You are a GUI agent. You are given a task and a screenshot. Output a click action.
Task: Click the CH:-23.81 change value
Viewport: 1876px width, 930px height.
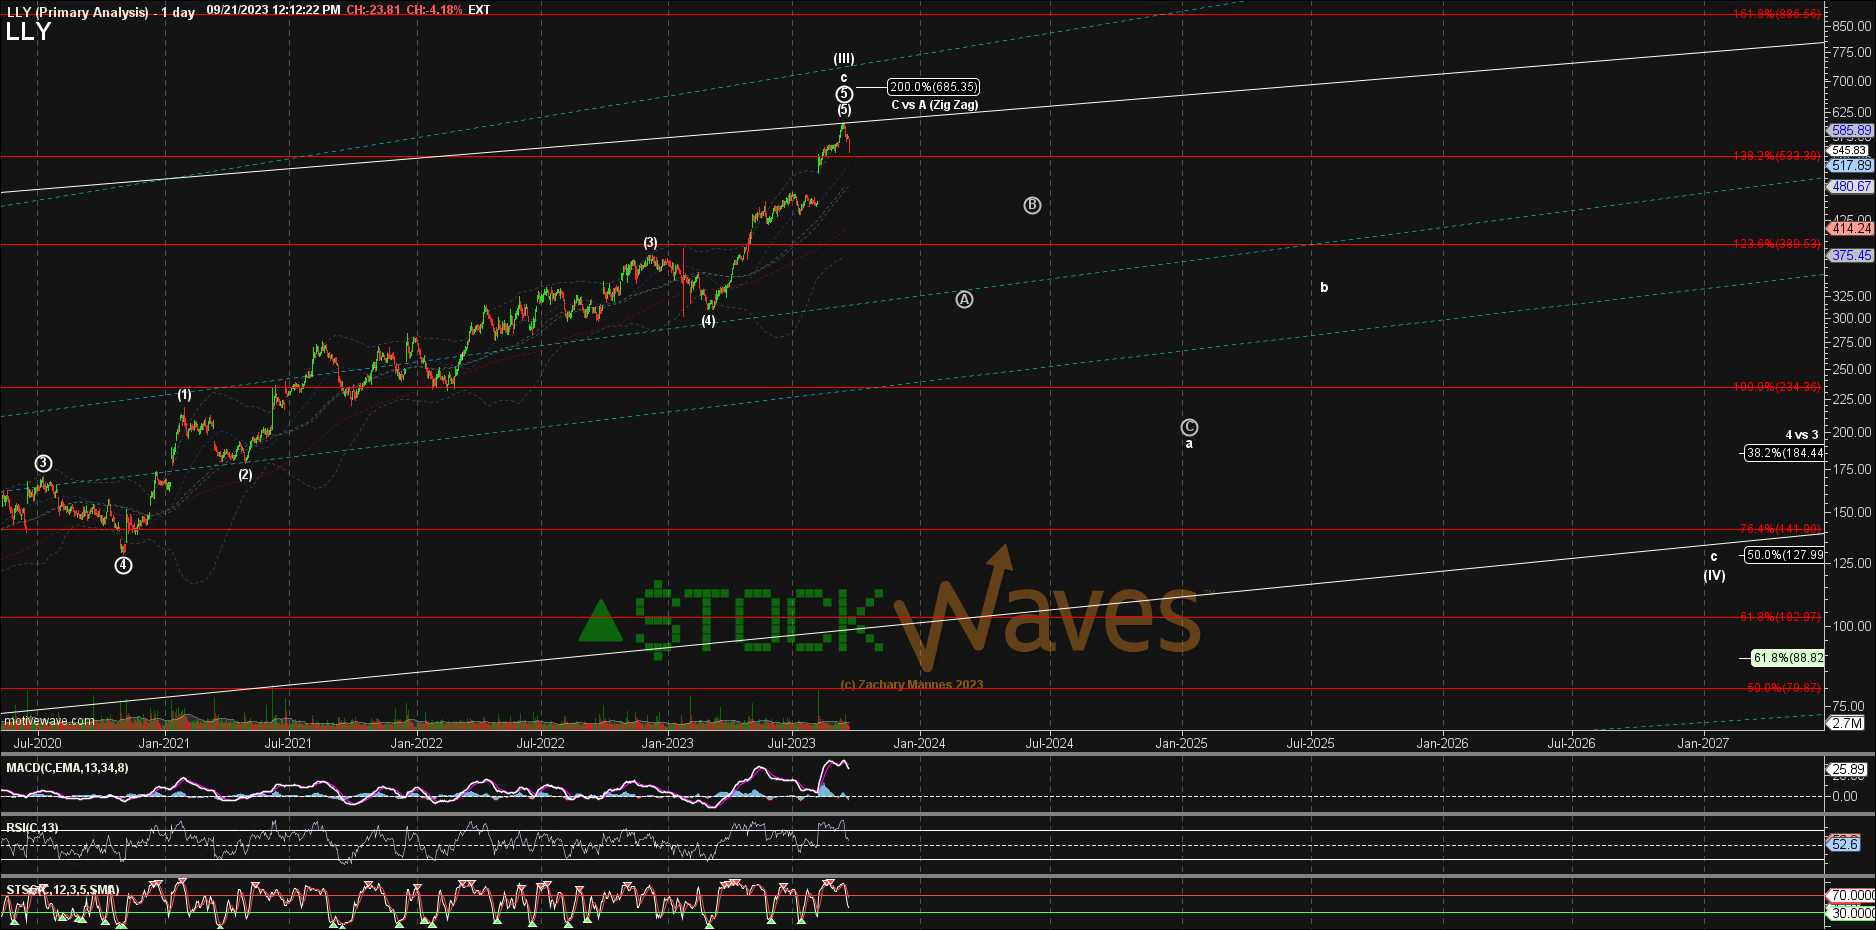pyautogui.click(x=373, y=10)
